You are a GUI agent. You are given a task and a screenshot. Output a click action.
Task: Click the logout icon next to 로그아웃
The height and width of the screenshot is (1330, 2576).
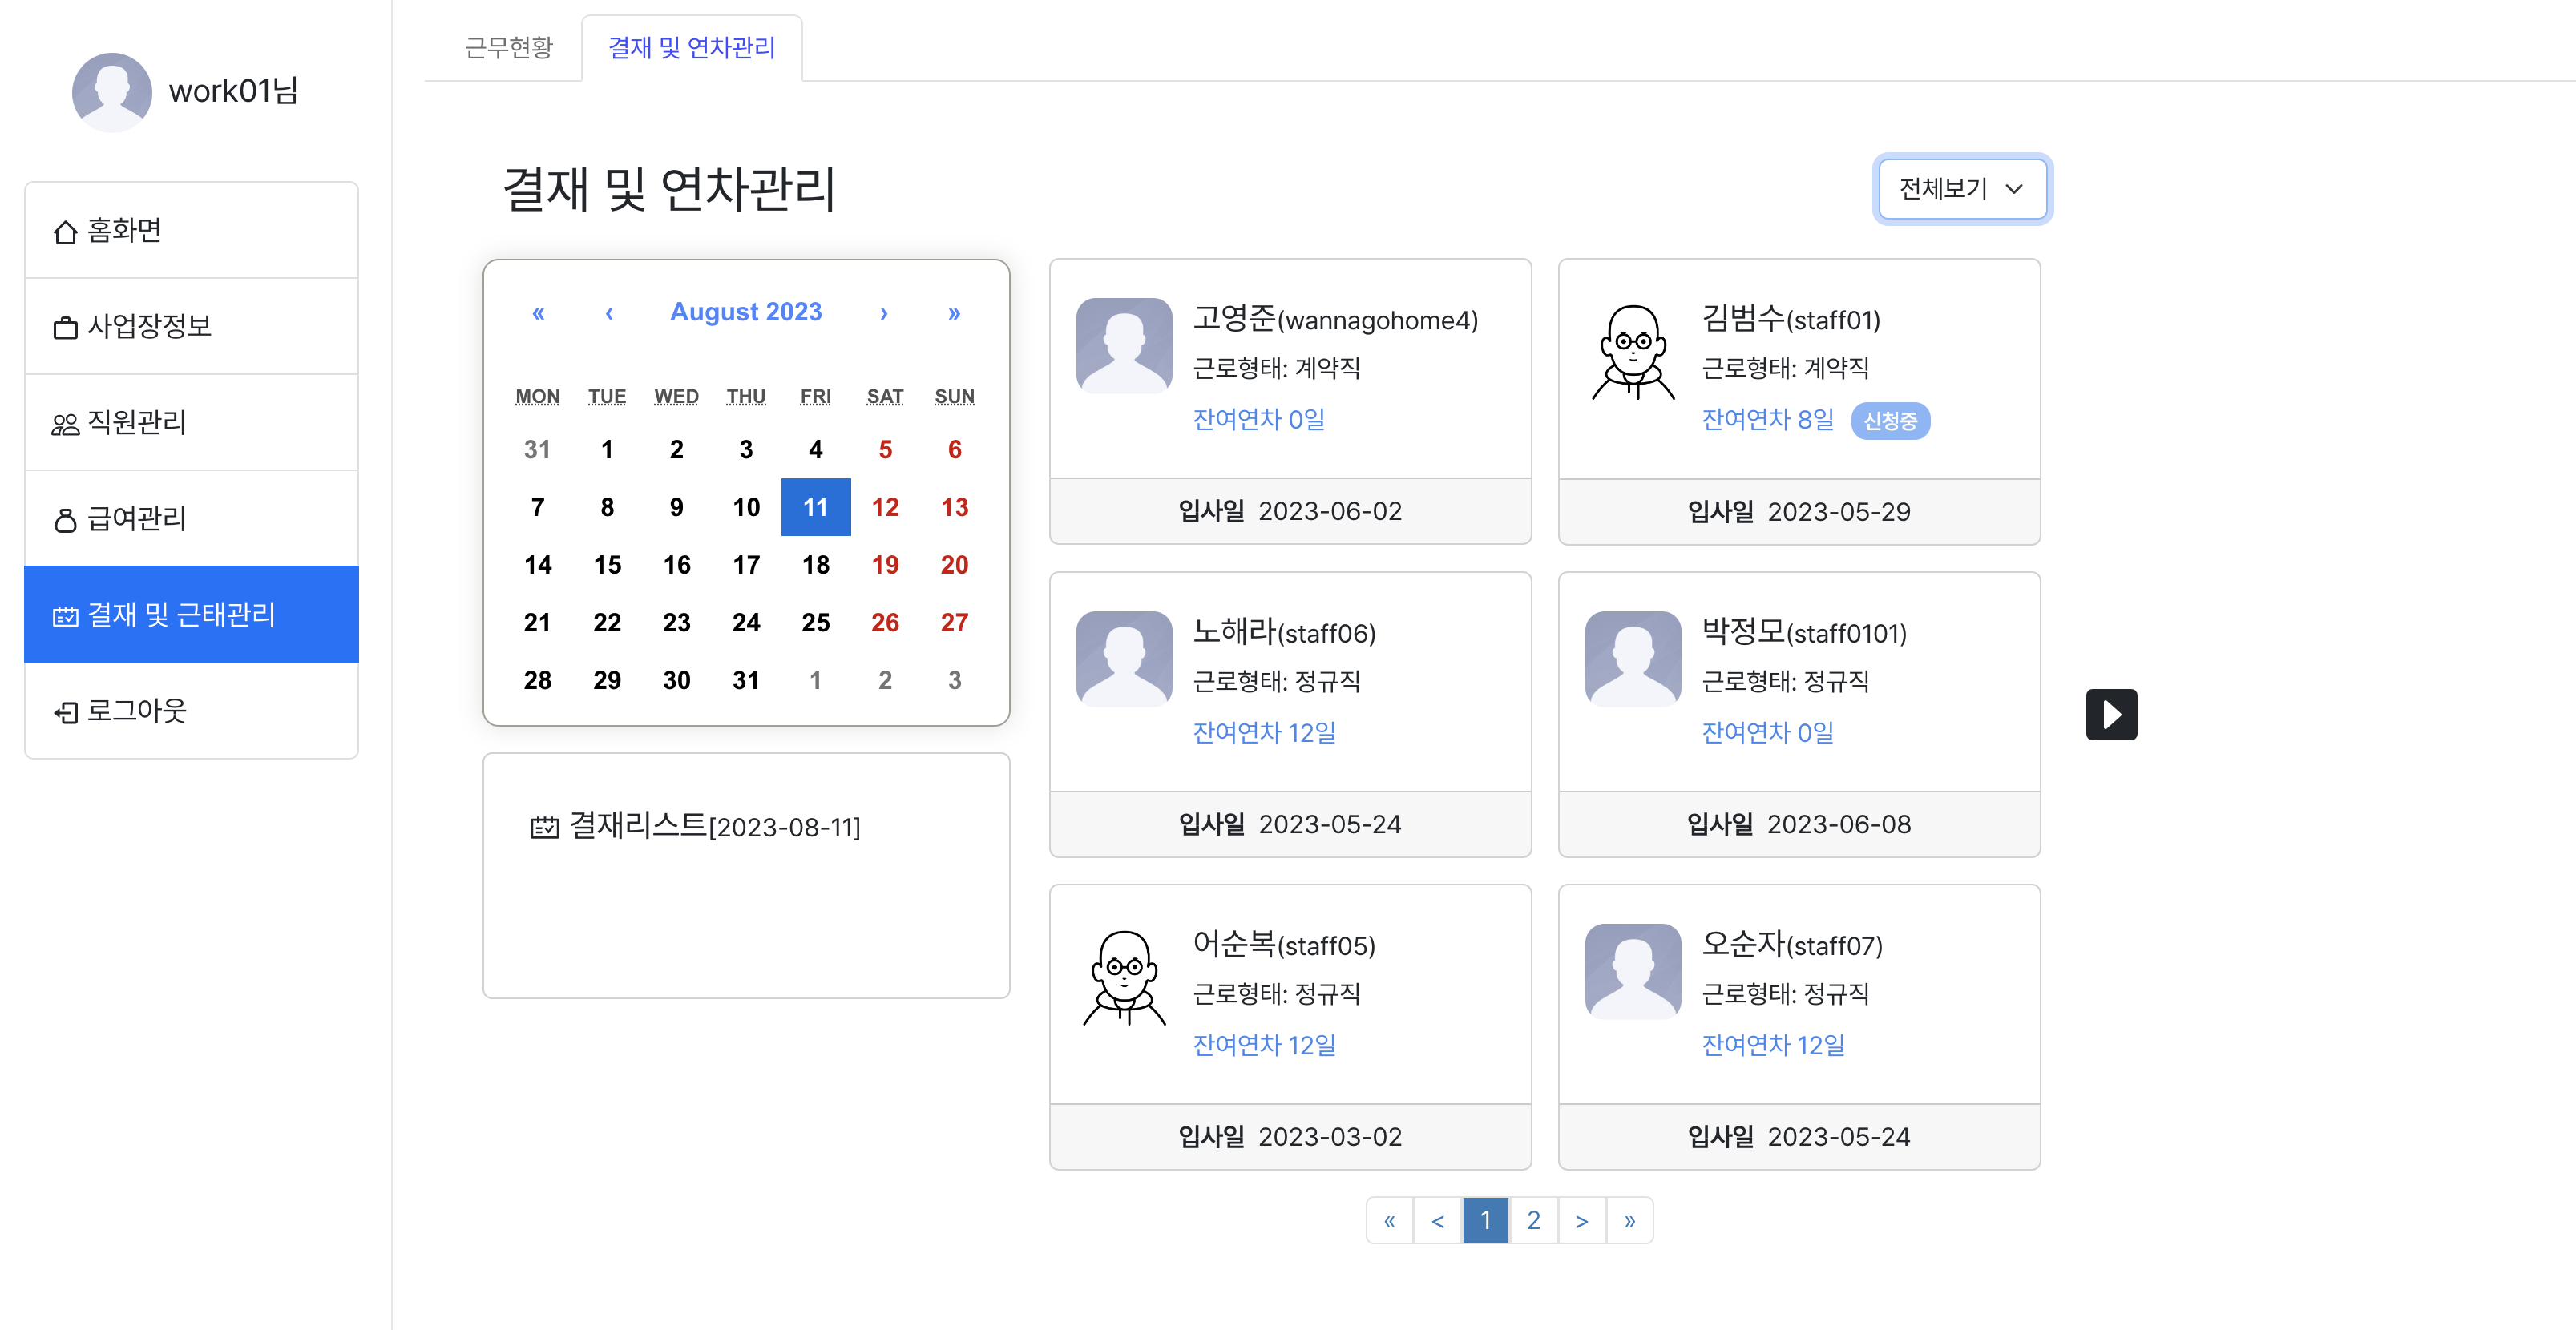point(65,712)
